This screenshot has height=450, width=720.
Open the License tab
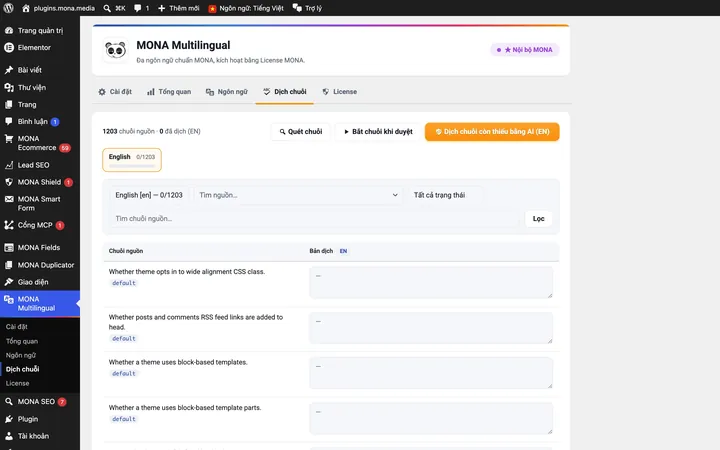tap(339, 92)
